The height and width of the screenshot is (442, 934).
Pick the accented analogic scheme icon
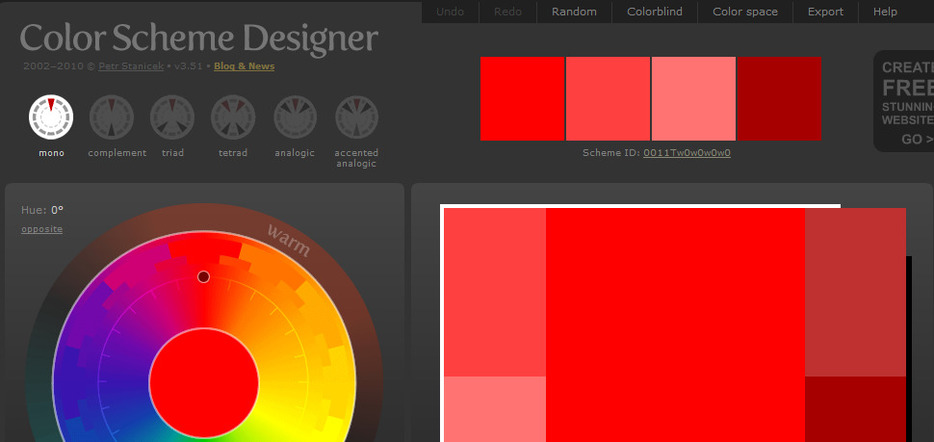coord(356,117)
